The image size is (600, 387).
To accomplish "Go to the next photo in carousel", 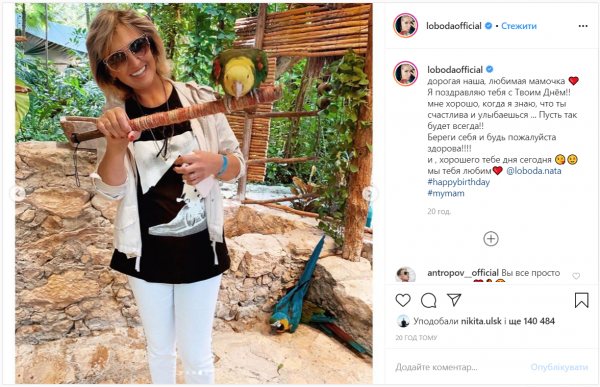I will 369,194.
